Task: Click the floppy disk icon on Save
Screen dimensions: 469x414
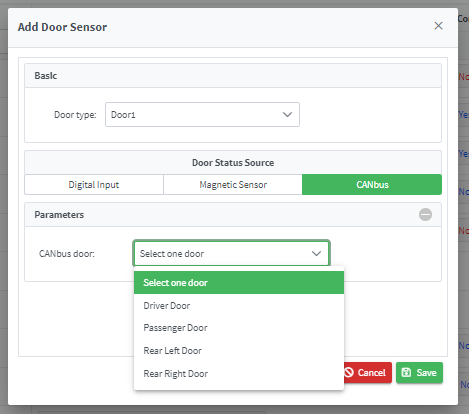Action: (x=406, y=372)
